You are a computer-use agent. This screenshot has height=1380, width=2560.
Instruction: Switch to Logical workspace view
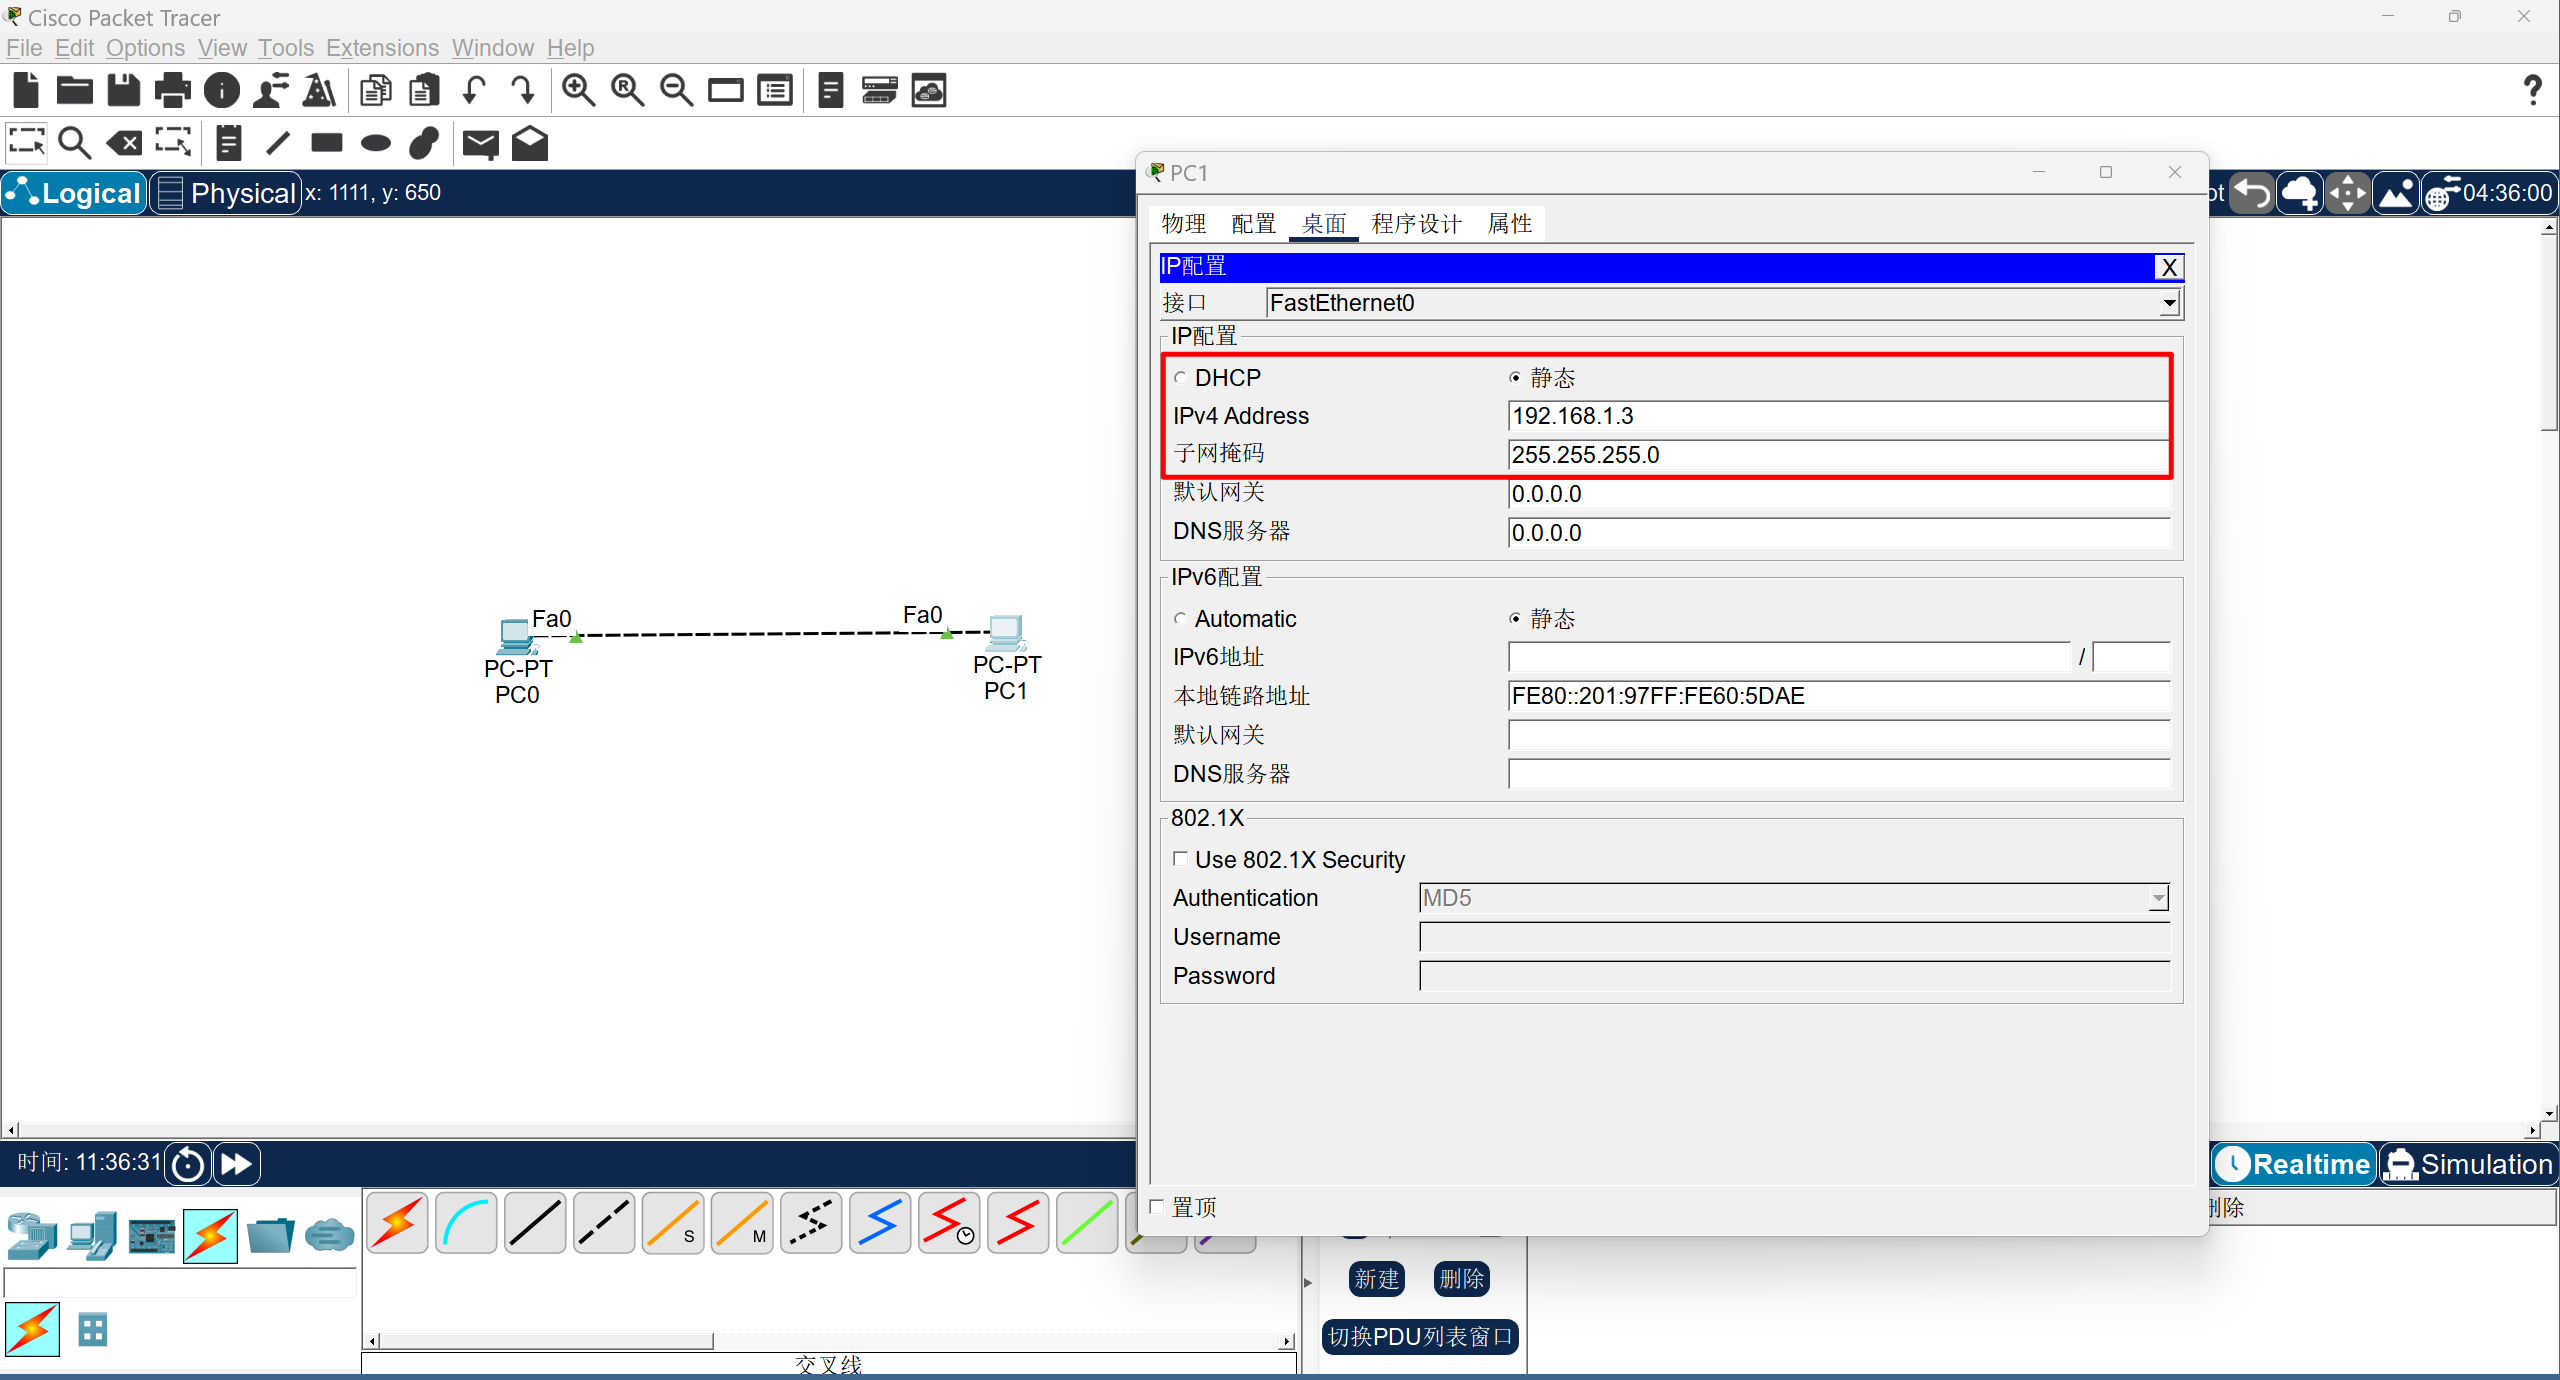click(74, 193)
